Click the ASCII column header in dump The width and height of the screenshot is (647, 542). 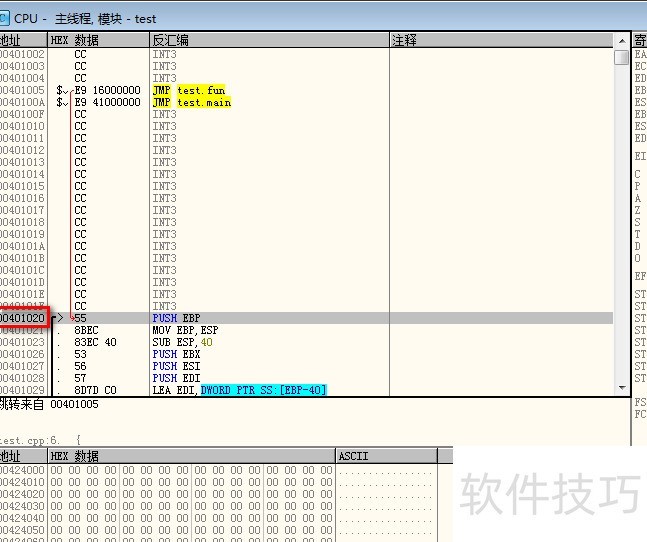pos(354,456)
